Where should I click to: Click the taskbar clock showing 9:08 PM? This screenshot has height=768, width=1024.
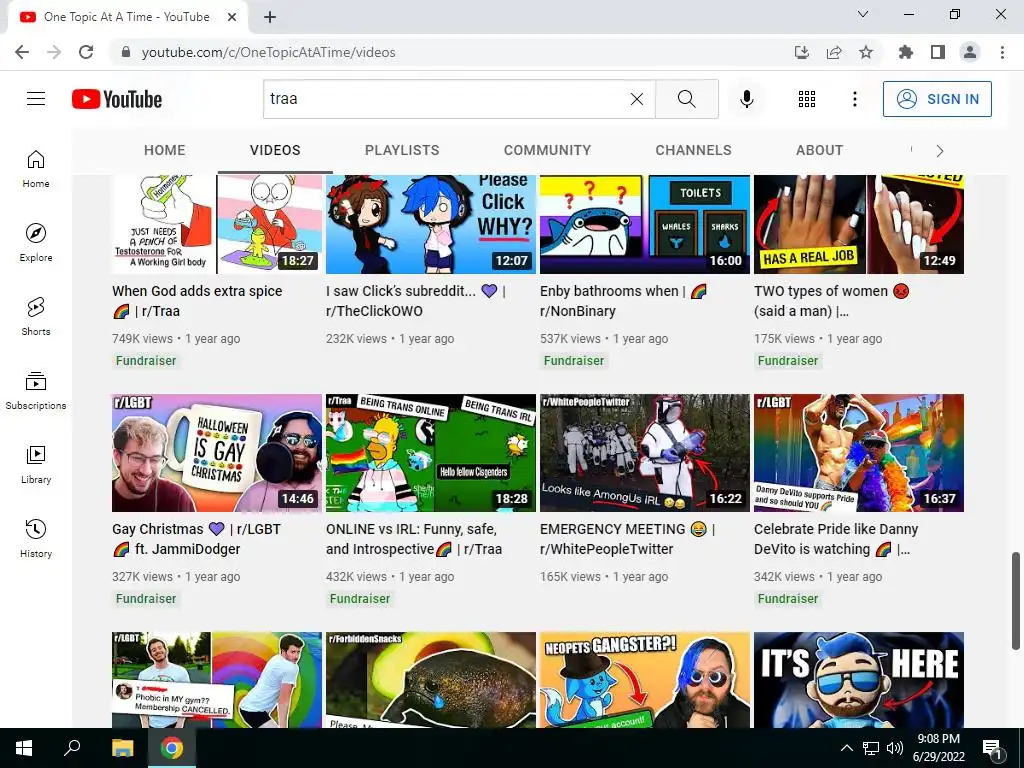coord(938,748)
